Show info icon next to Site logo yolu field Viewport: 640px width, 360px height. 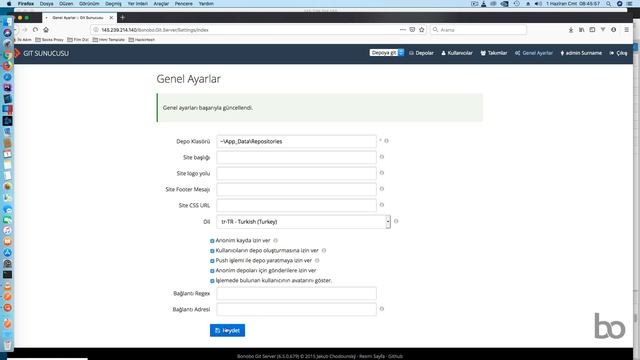382,173
